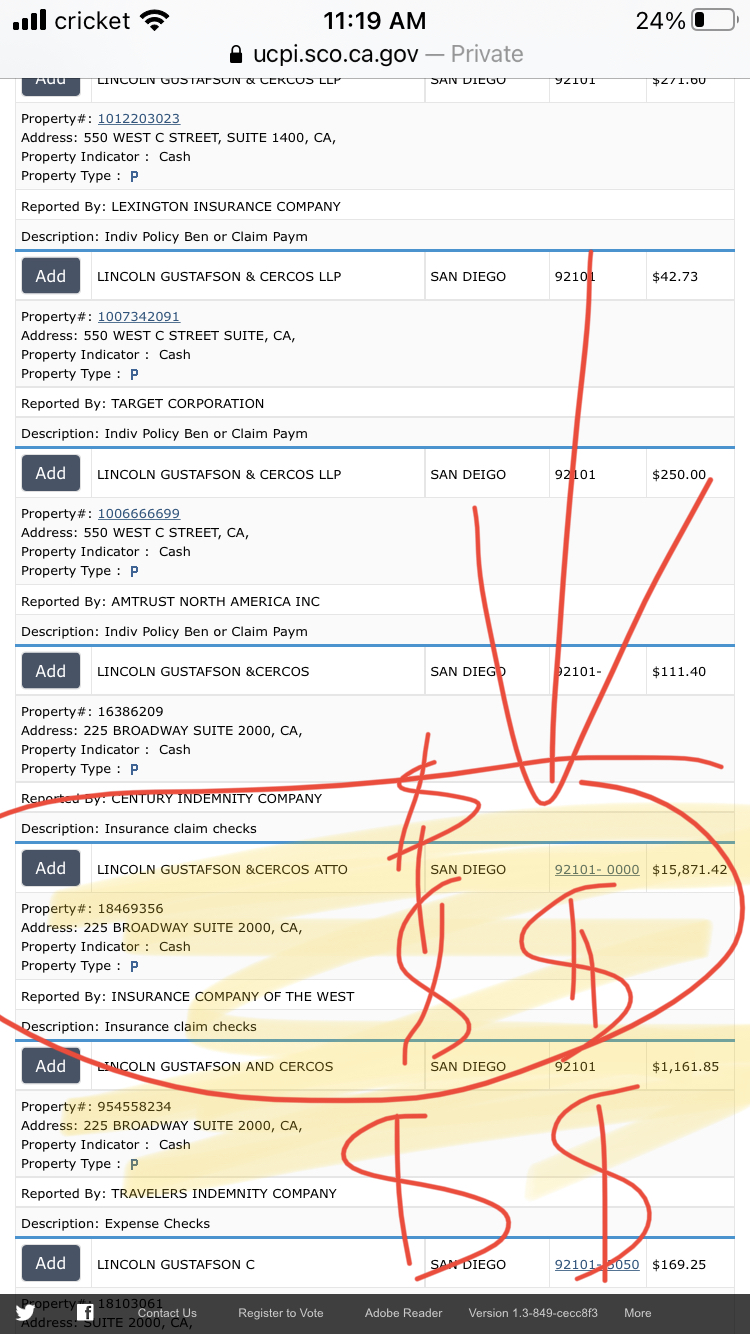Click LINCOLN GUSTAFSON AND CERCOS owner name
750x1334 pixels.
pos(215,1067)
